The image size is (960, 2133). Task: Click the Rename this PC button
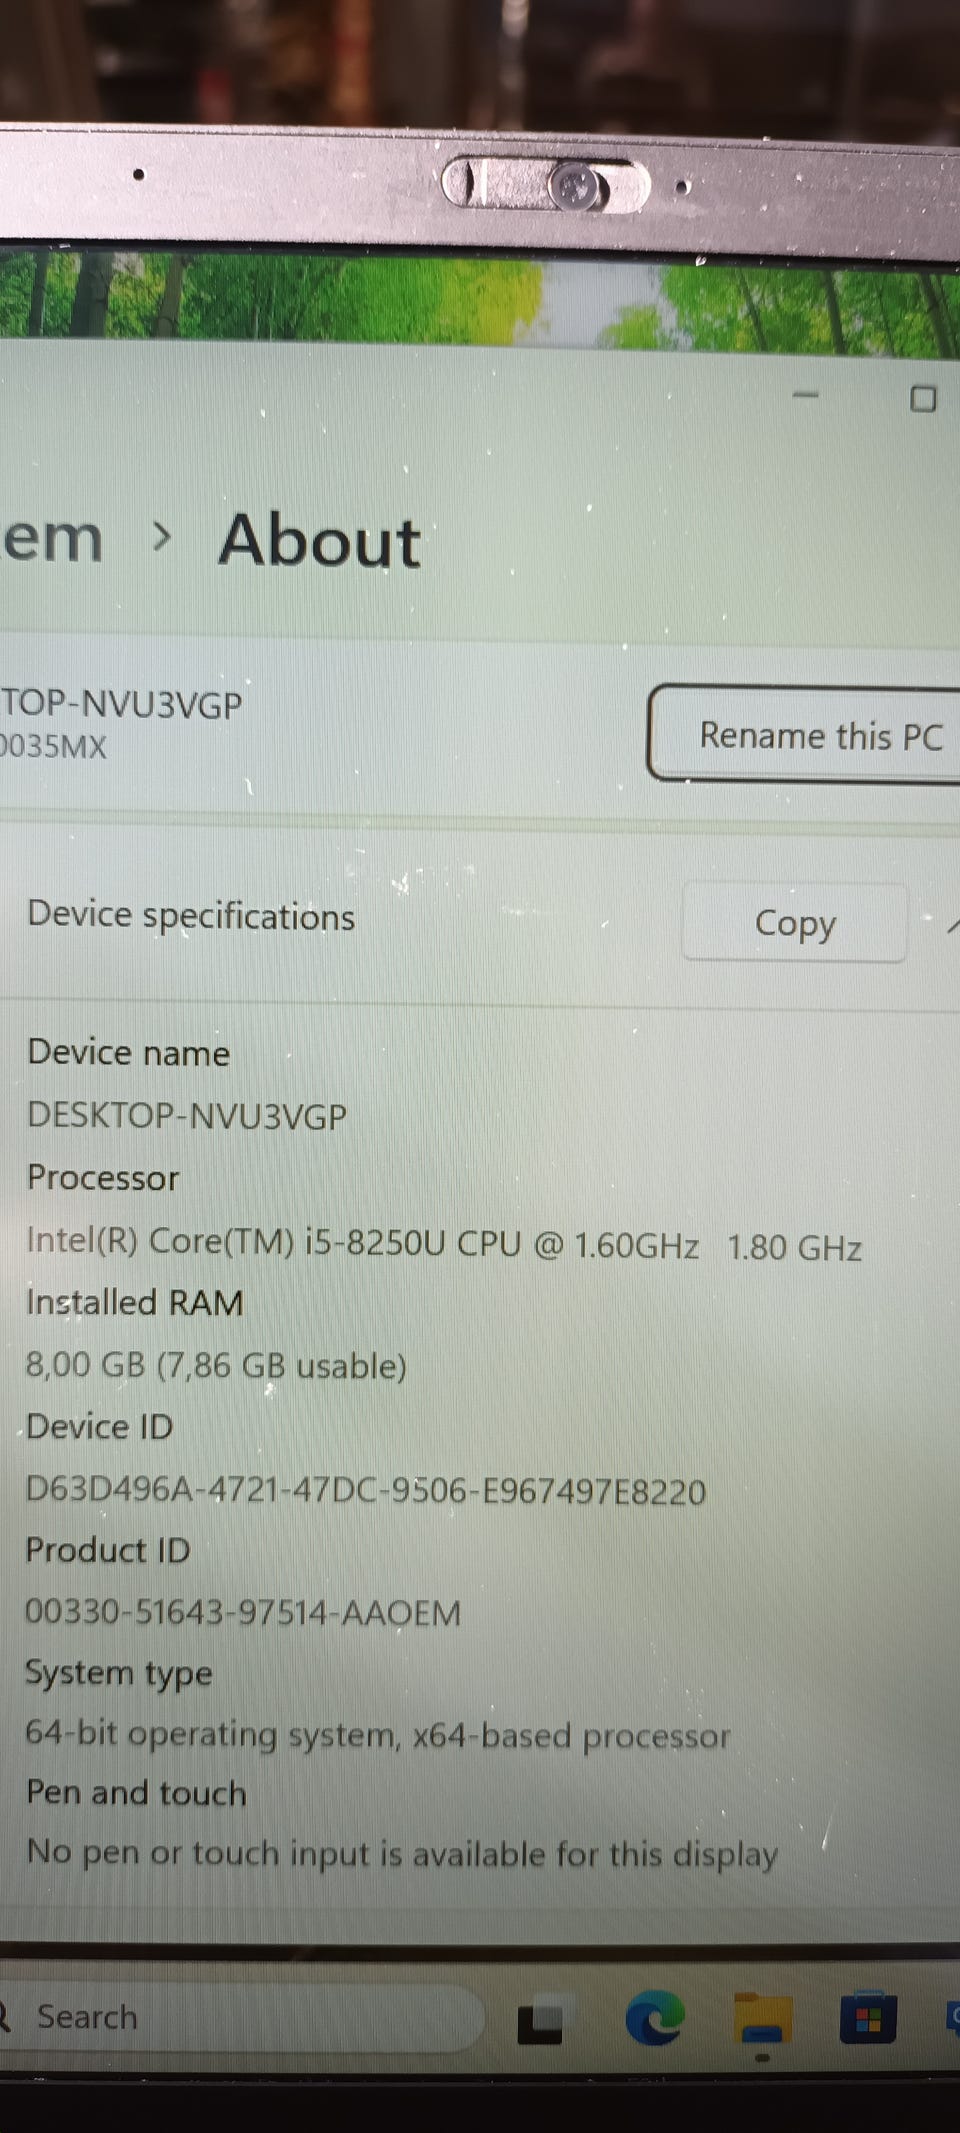pos(805,733)
